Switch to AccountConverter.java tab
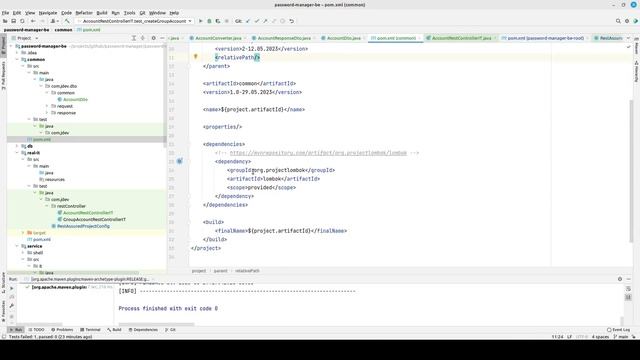Image resolution: width=640 pixels, height=360 pixels. pos(218,38)
